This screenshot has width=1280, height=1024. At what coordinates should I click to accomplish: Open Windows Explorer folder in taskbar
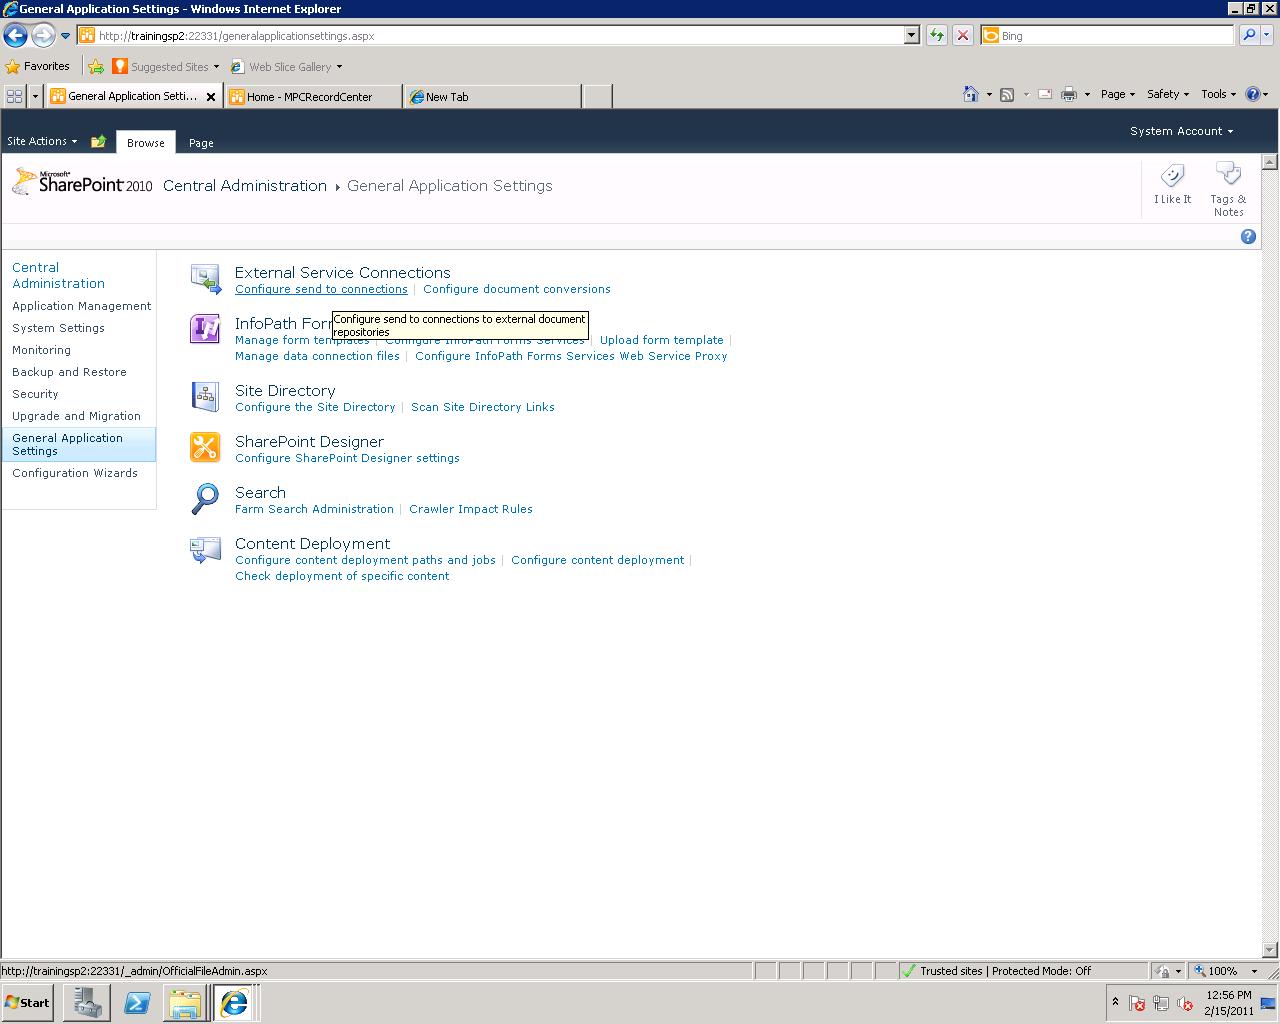click(x=185, y=1003)
